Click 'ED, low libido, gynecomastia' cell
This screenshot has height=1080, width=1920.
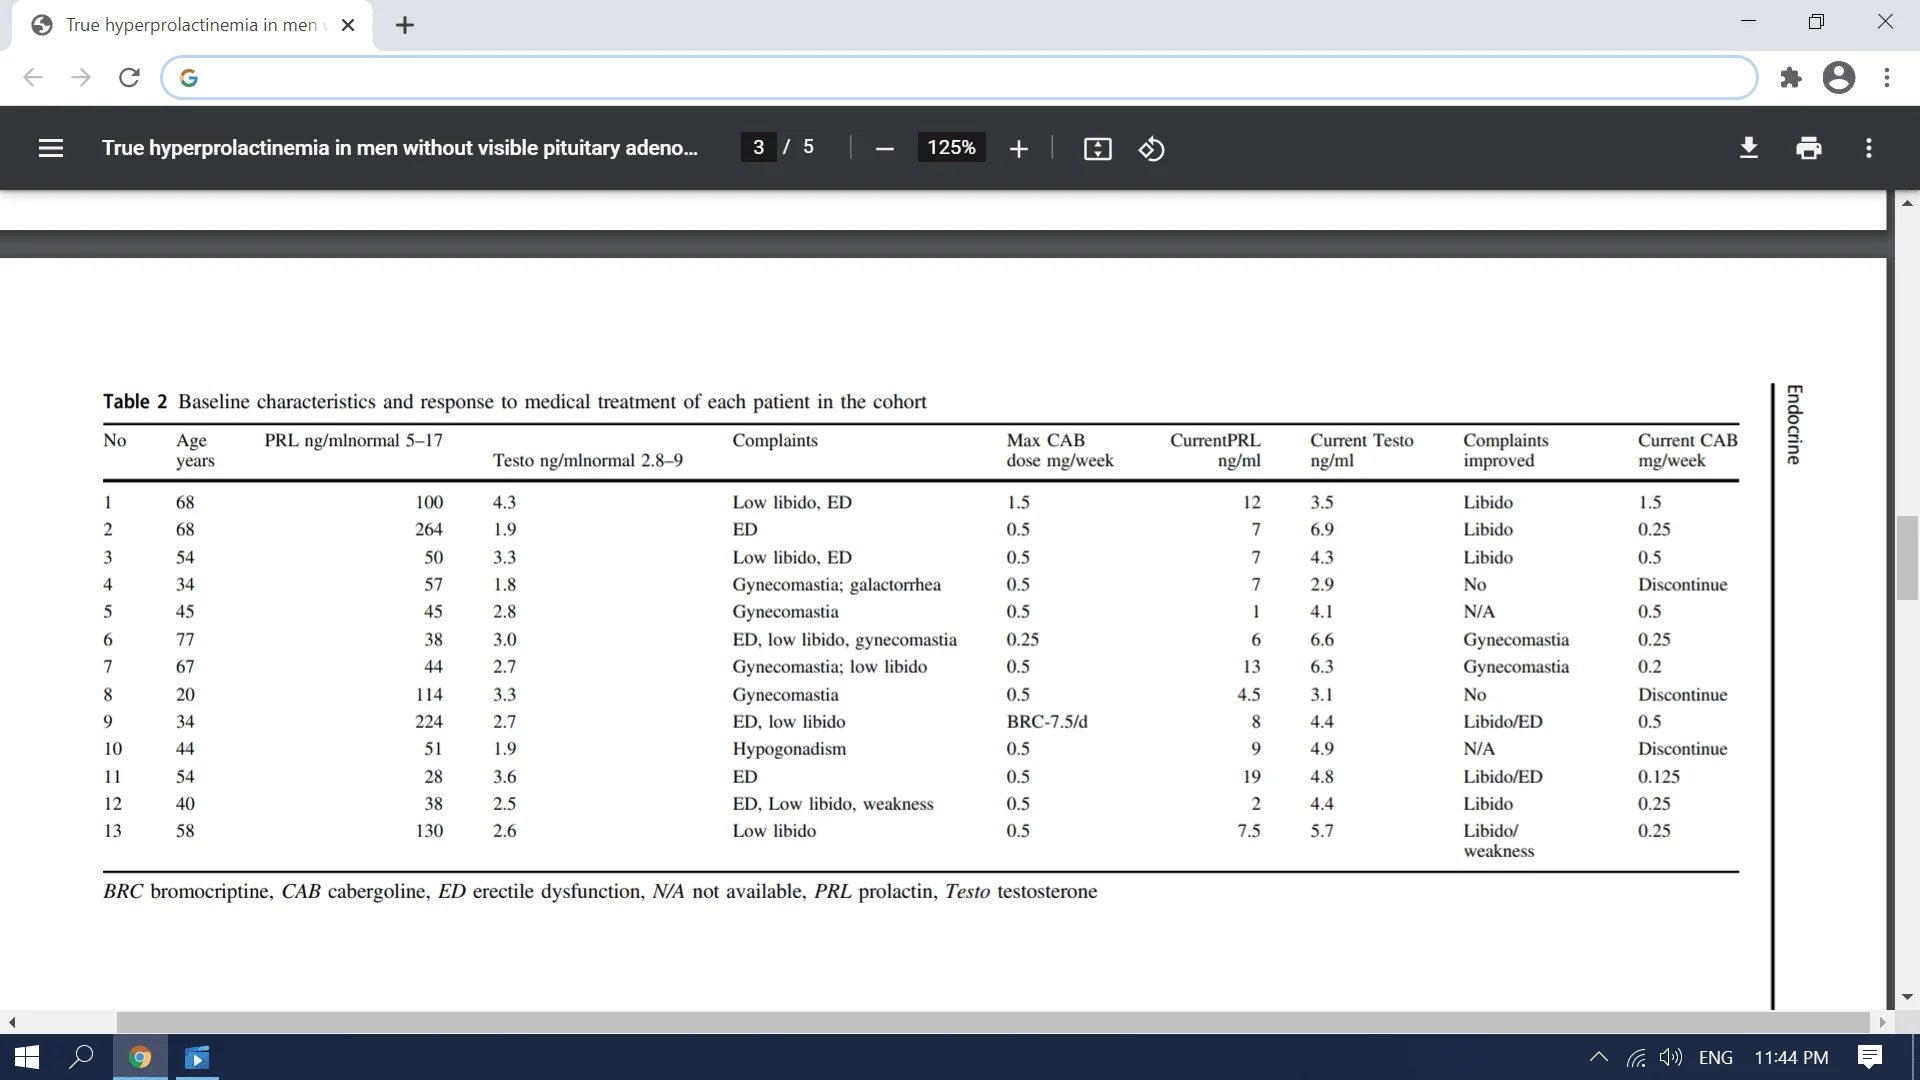pyautogui.click(x=844, y=639)
